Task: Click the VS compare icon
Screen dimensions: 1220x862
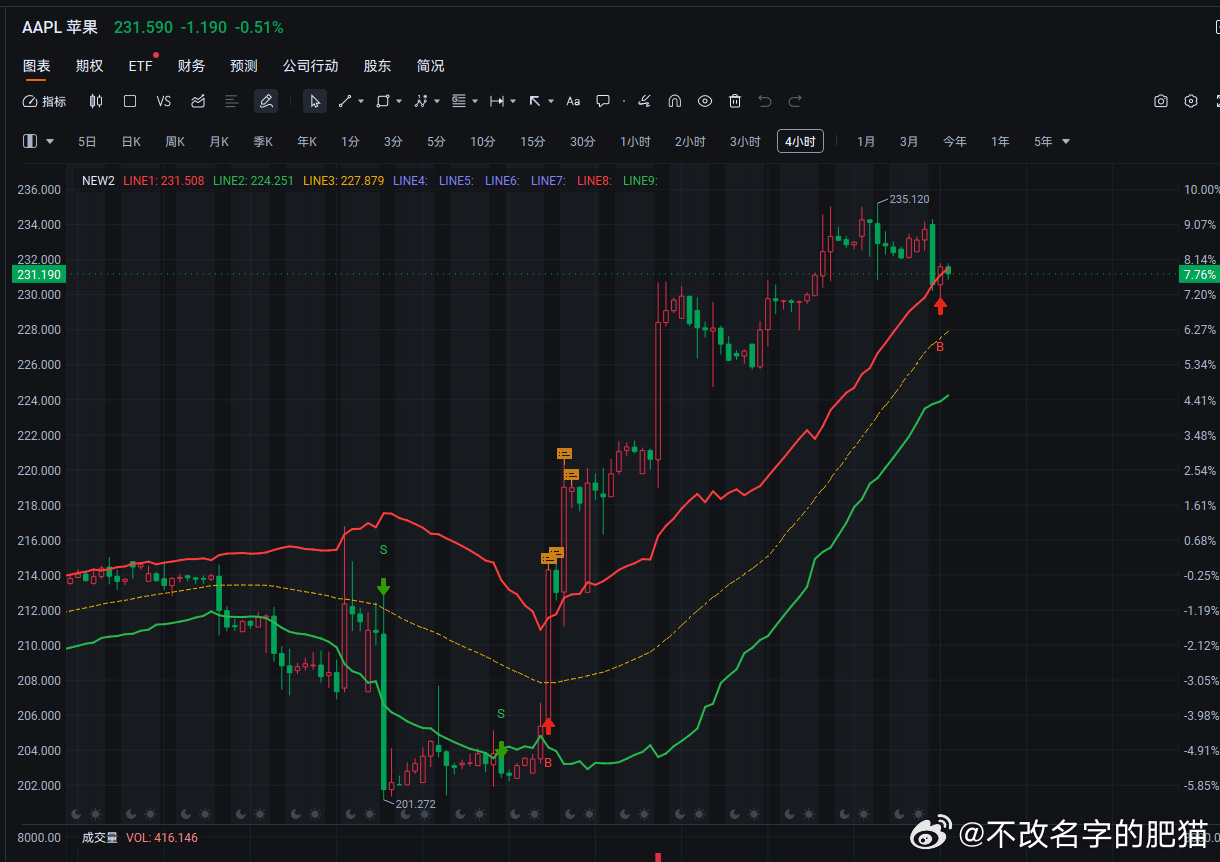Action: (164, 101)
